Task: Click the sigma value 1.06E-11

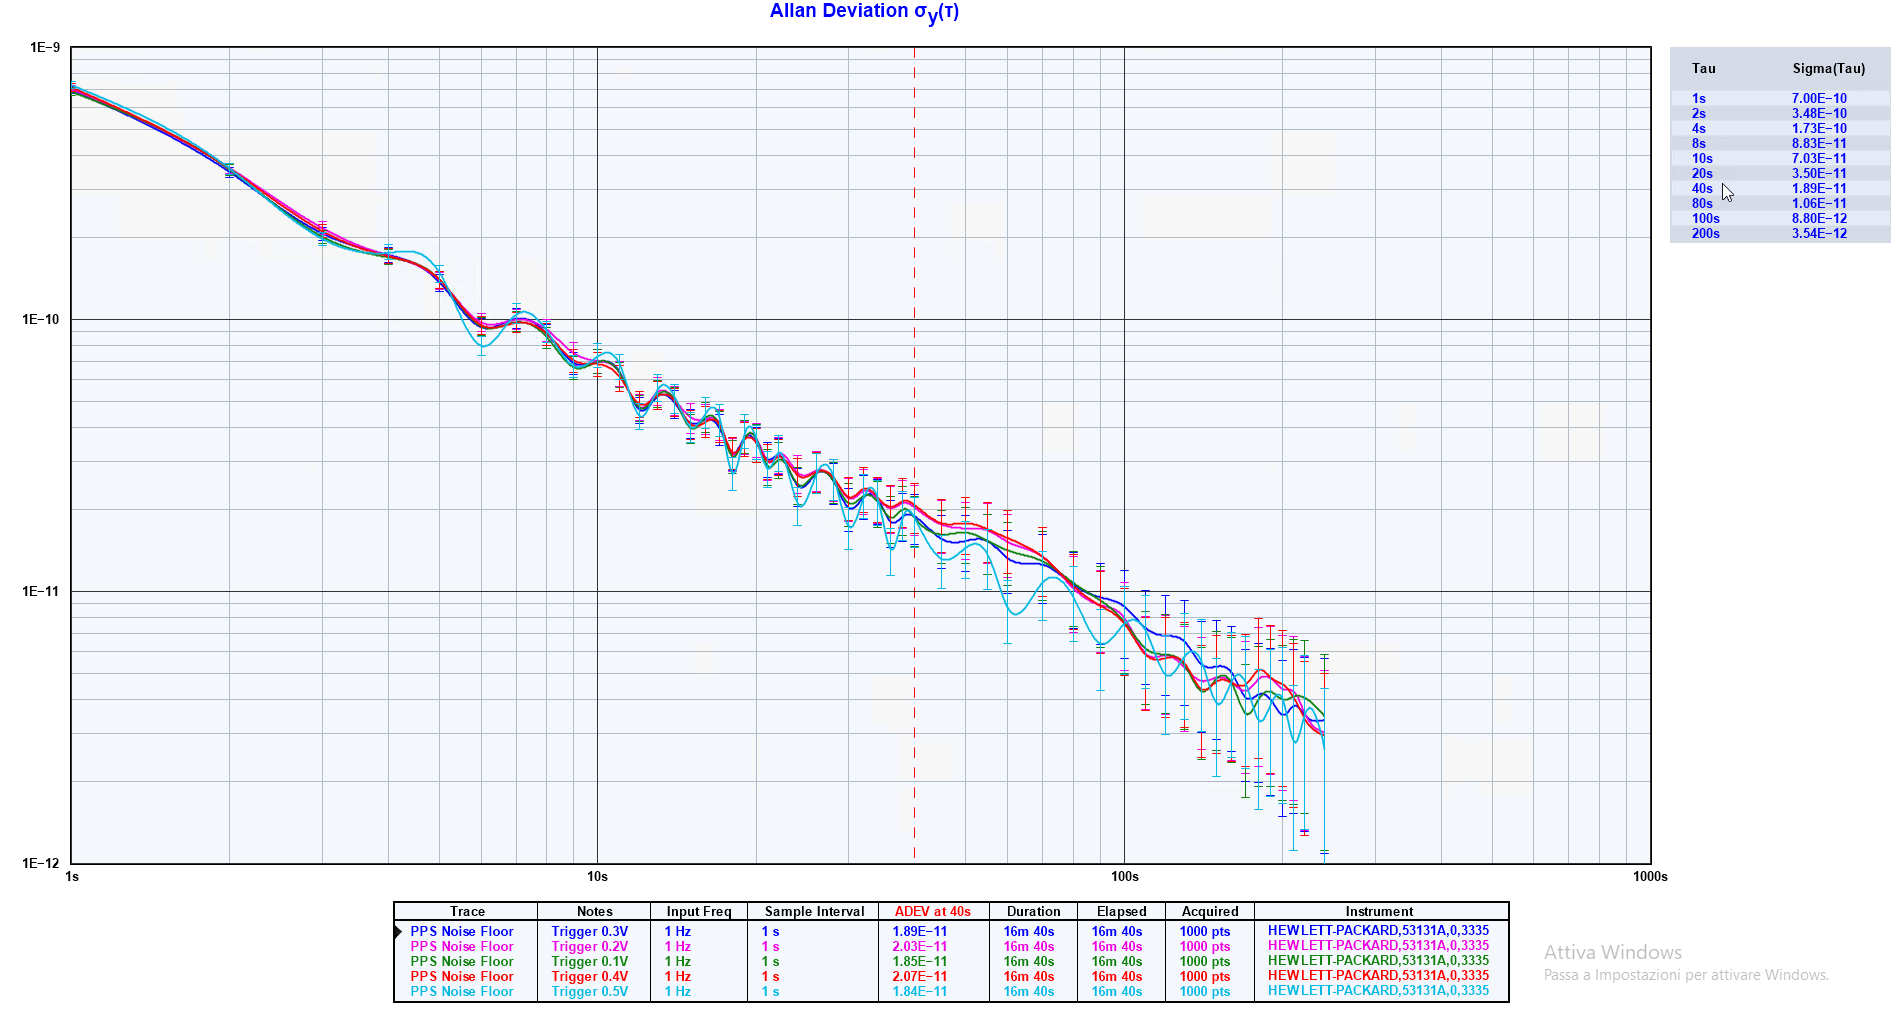Action: (x=1819, y=203)
